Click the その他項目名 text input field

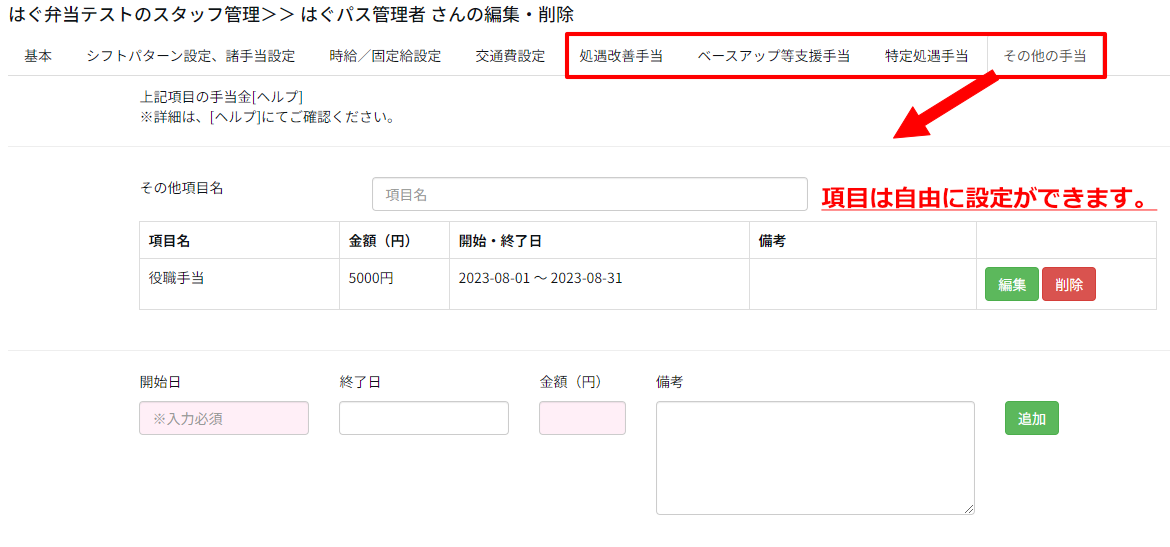coord(589,195)
